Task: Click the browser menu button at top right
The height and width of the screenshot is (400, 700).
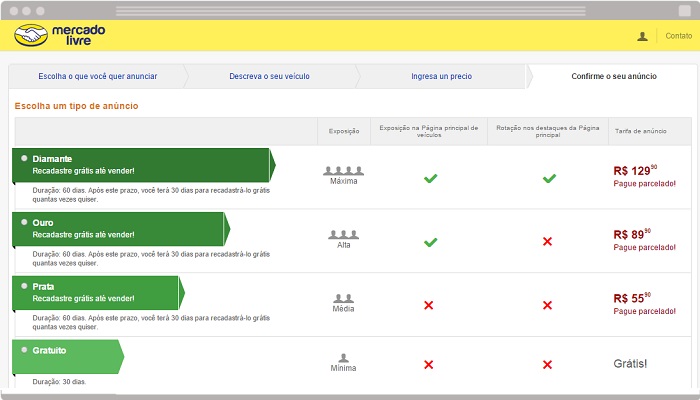Action: pos(684,11)
